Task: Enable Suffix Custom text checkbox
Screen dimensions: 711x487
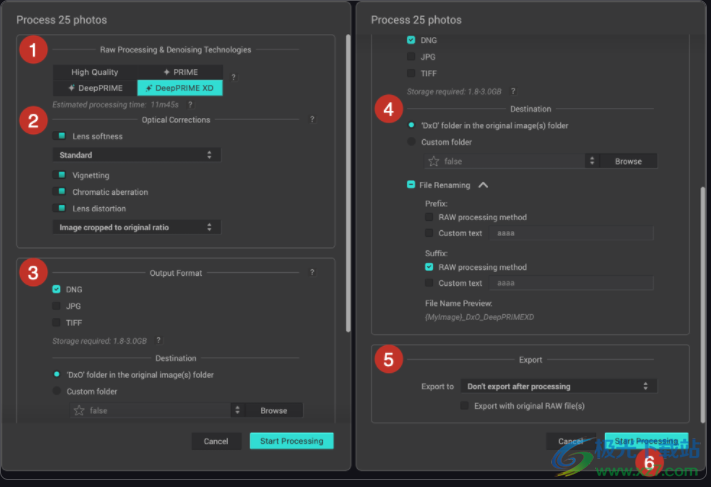Action: pyautogui.click(x=429, y=283)
